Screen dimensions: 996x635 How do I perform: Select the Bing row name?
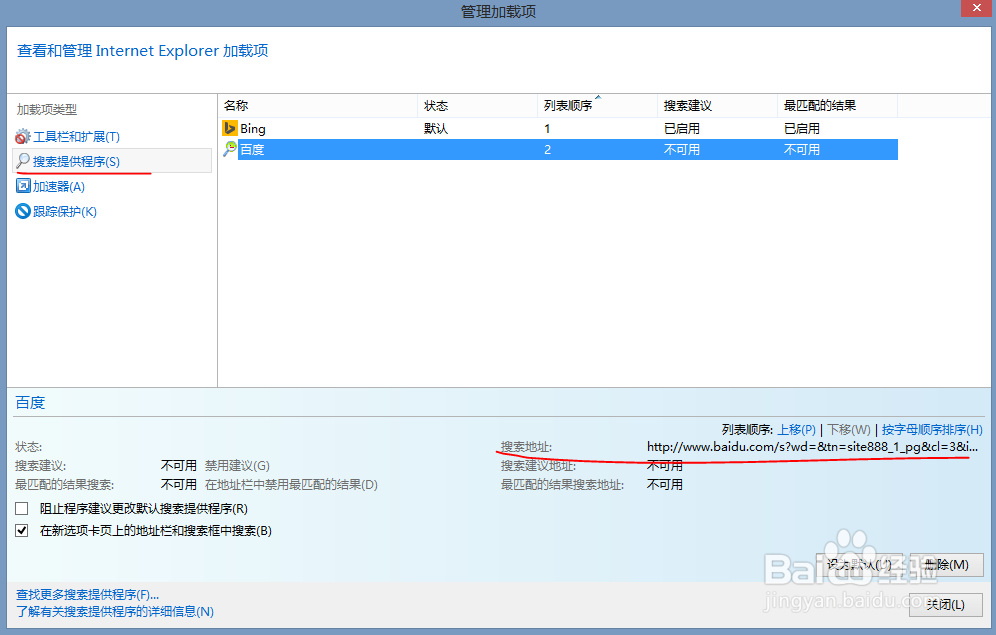(x=253, y=128)
